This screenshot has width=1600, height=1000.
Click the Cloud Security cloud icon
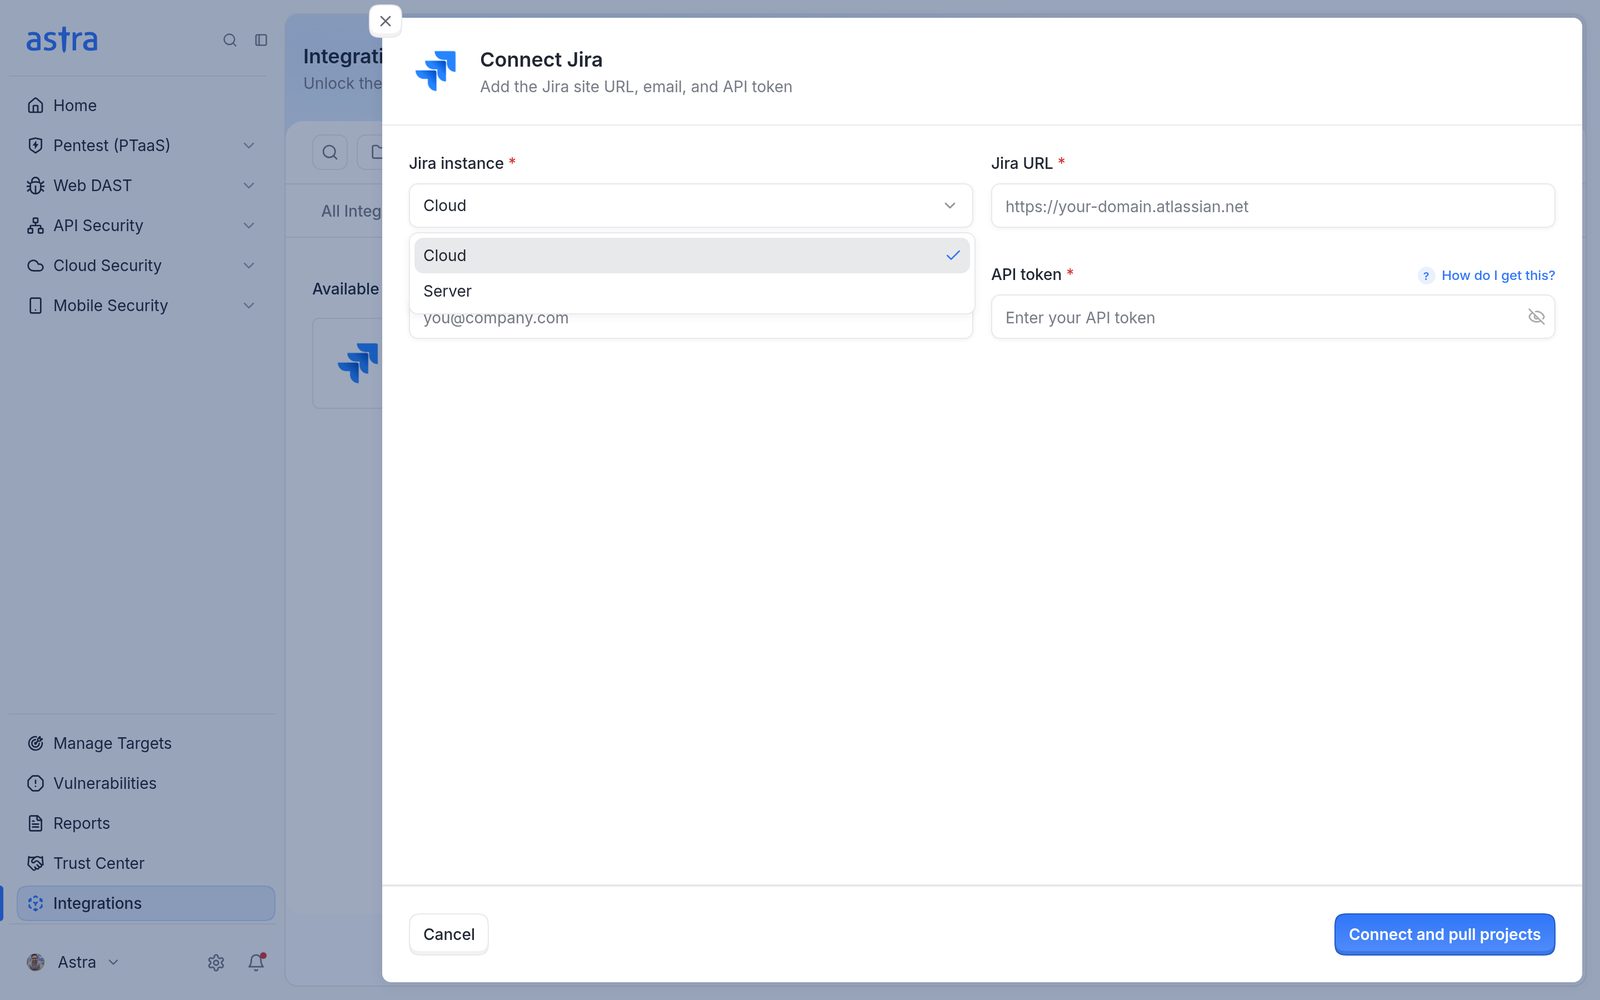coord(36,265)
